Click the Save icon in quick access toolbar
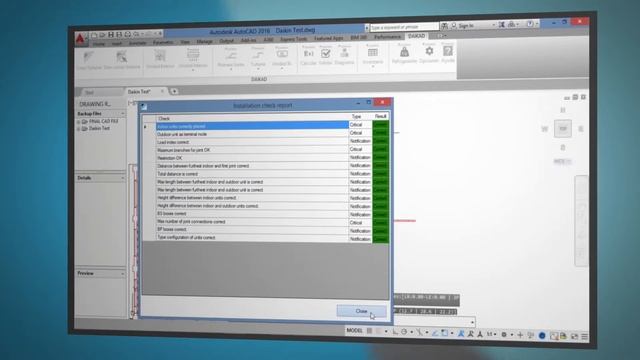This screenshot has width=640, height=360. pyautogui.click(x=111, y=35)
